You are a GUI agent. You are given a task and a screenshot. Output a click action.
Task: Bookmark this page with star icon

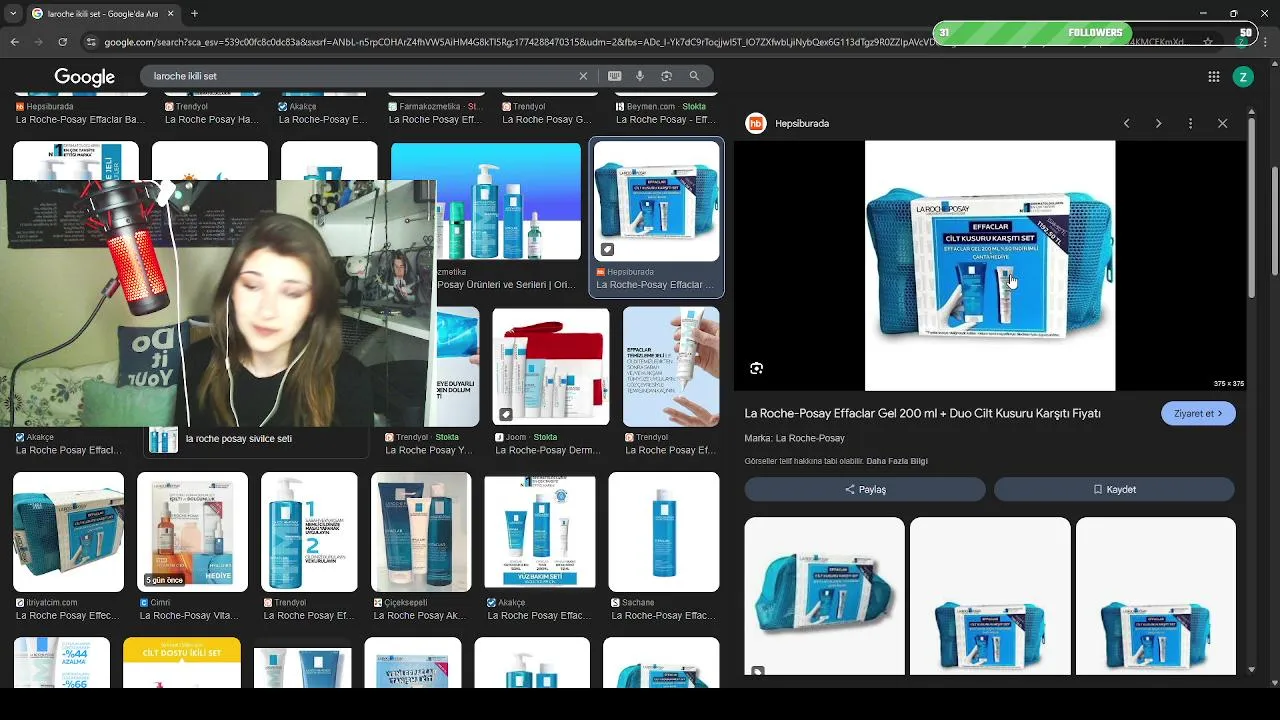click(x=1208, y=42)
